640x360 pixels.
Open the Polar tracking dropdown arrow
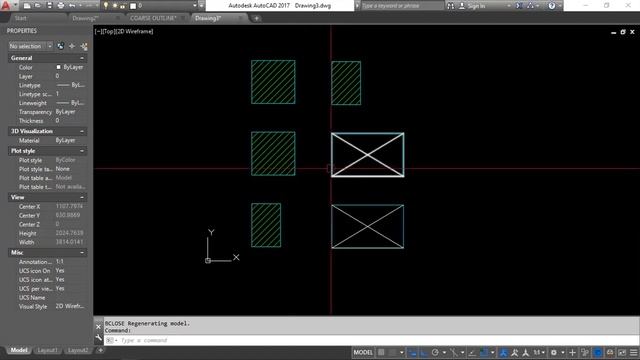[444, 352]
